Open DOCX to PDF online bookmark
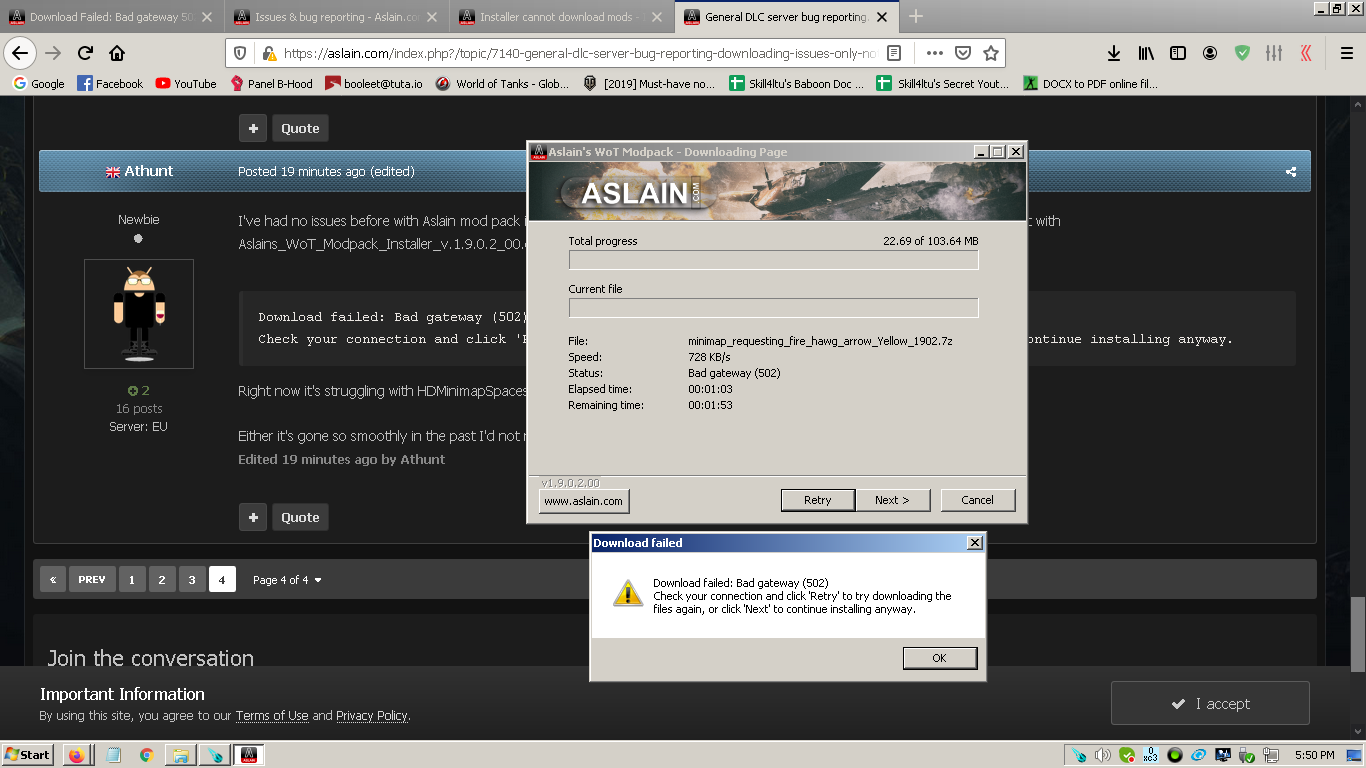This screenshot has width=1366, height=768. [1090, 84]
